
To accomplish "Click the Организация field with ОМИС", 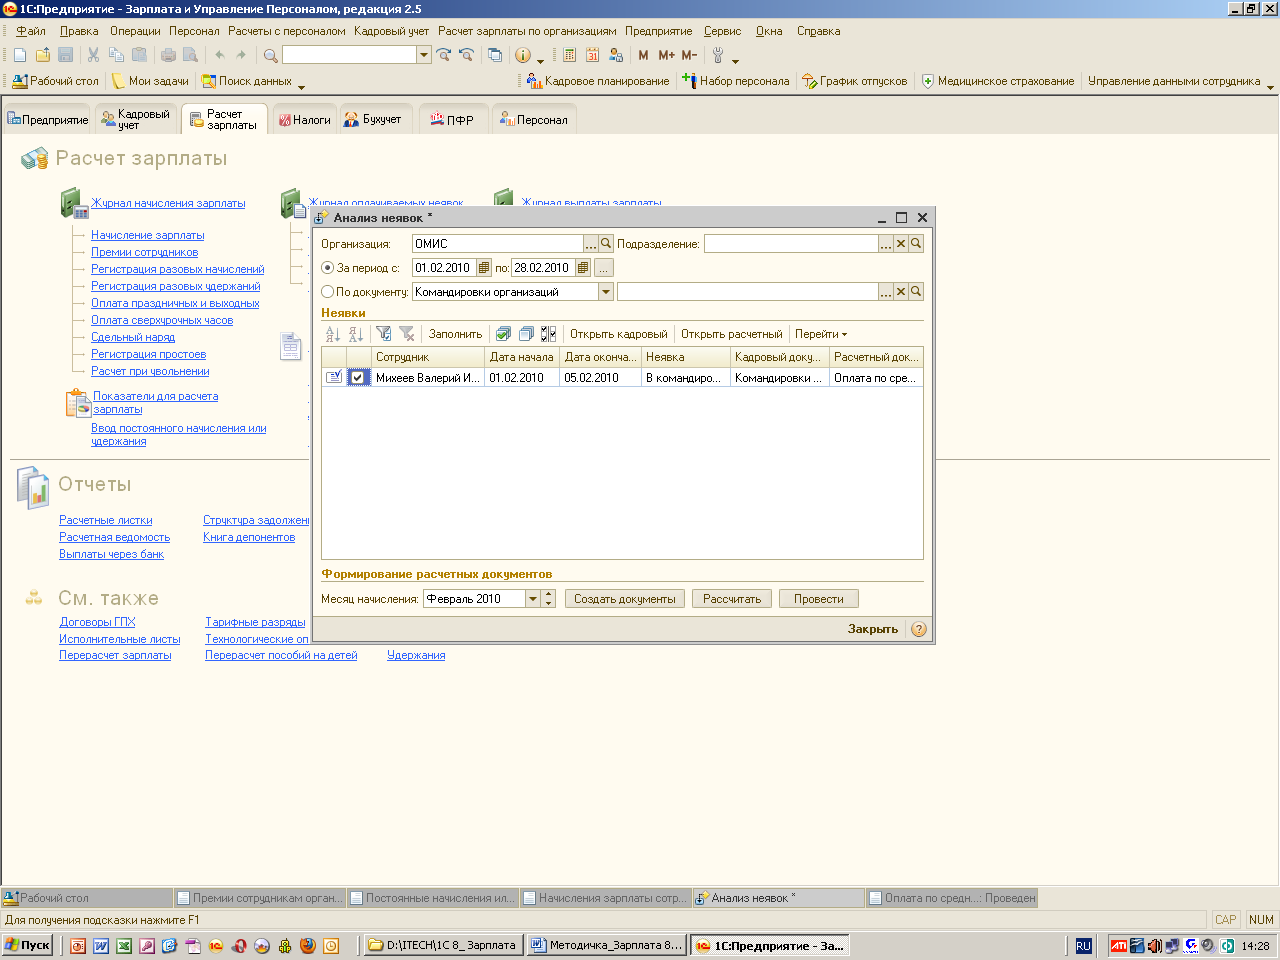I will (x=498, y=243).
